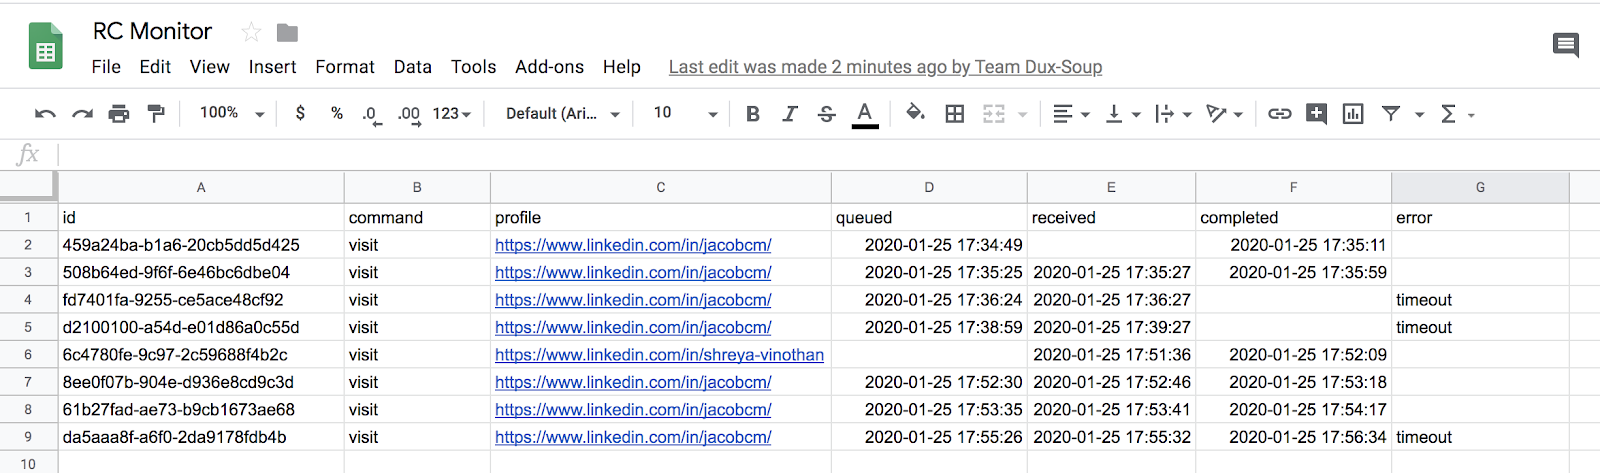Open the fill color bucket

click(x=915, y=113)
